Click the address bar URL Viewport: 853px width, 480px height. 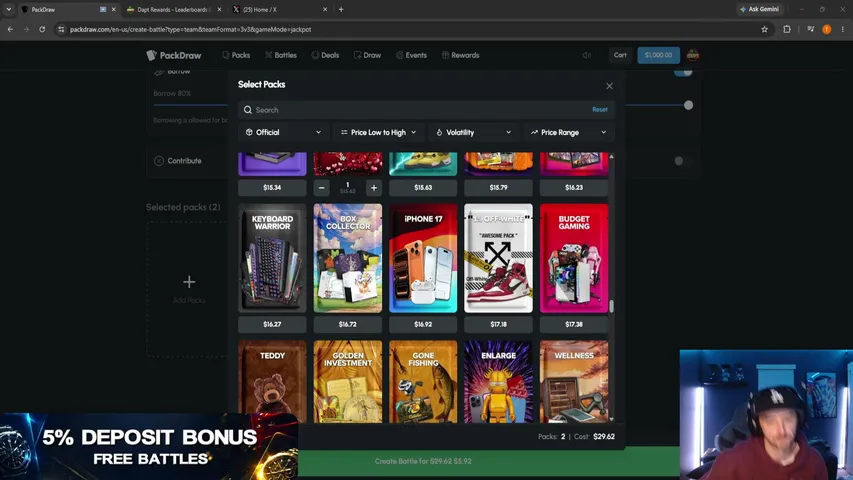[x=190, y=29]
